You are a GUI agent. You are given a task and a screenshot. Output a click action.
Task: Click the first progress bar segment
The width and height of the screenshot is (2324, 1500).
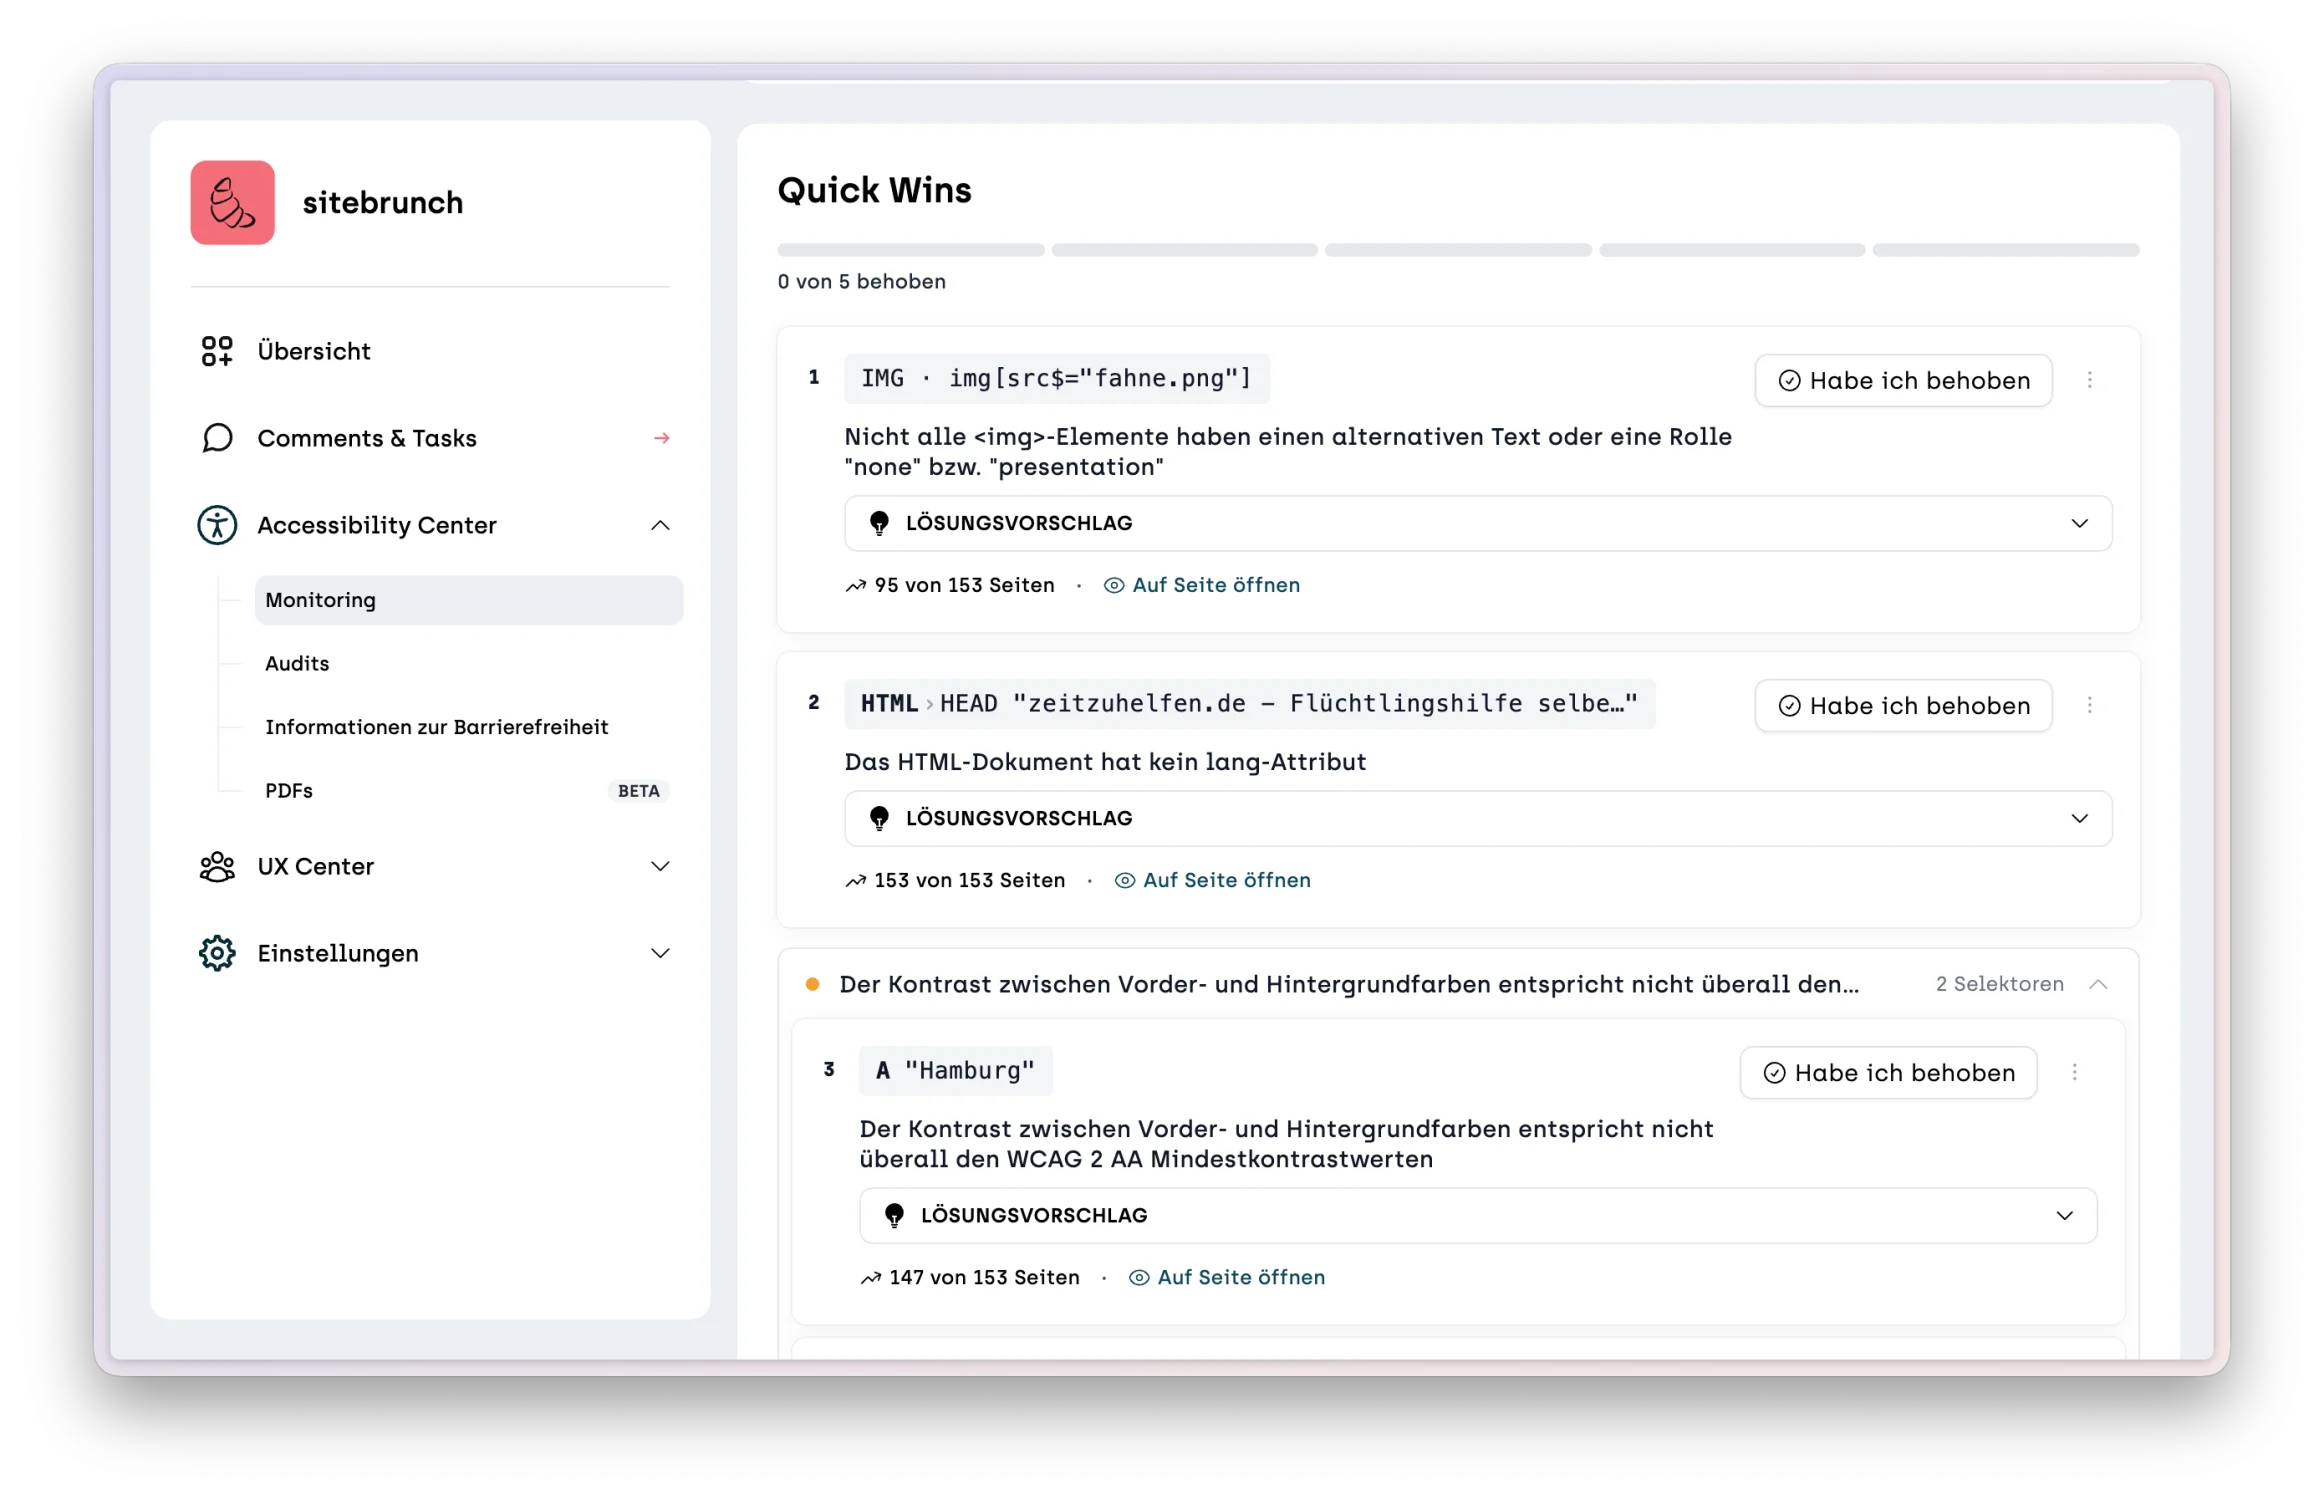pos(910,250)
